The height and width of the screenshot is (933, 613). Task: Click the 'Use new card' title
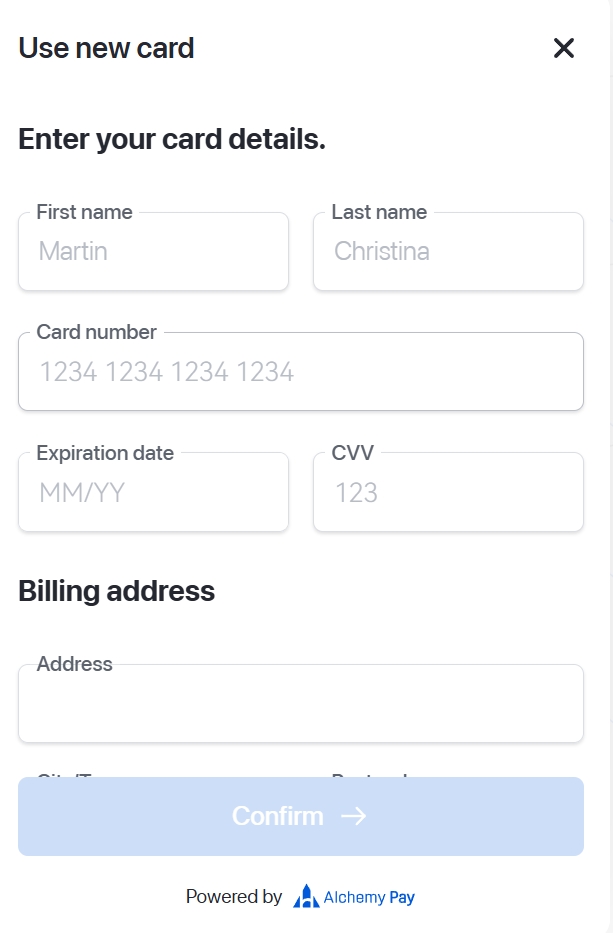click(x=106, y=48)
